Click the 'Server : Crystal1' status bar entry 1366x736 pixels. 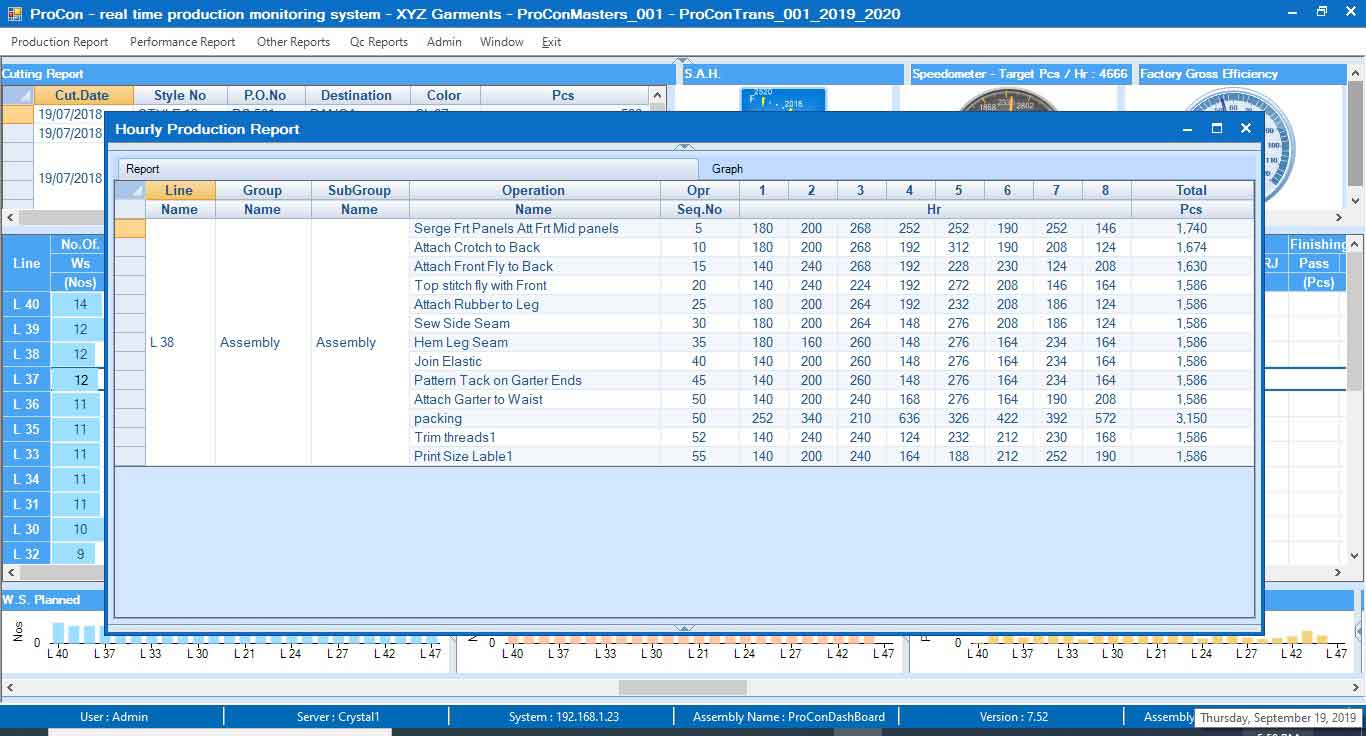click(x=338, y=717)
